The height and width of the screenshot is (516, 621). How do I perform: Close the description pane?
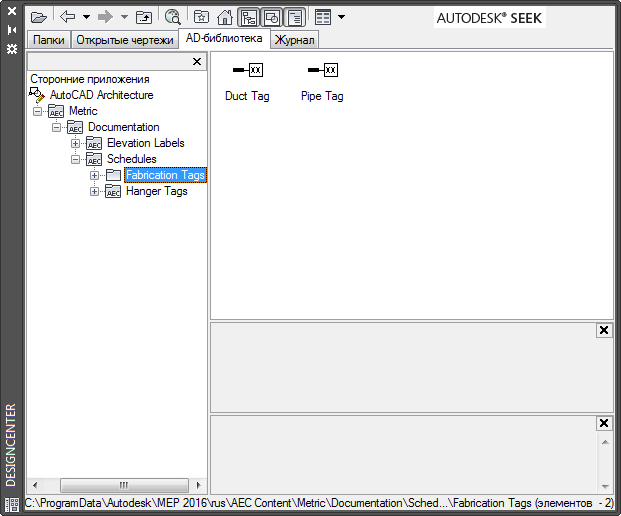pyautogui.click(x=604, y=423)
